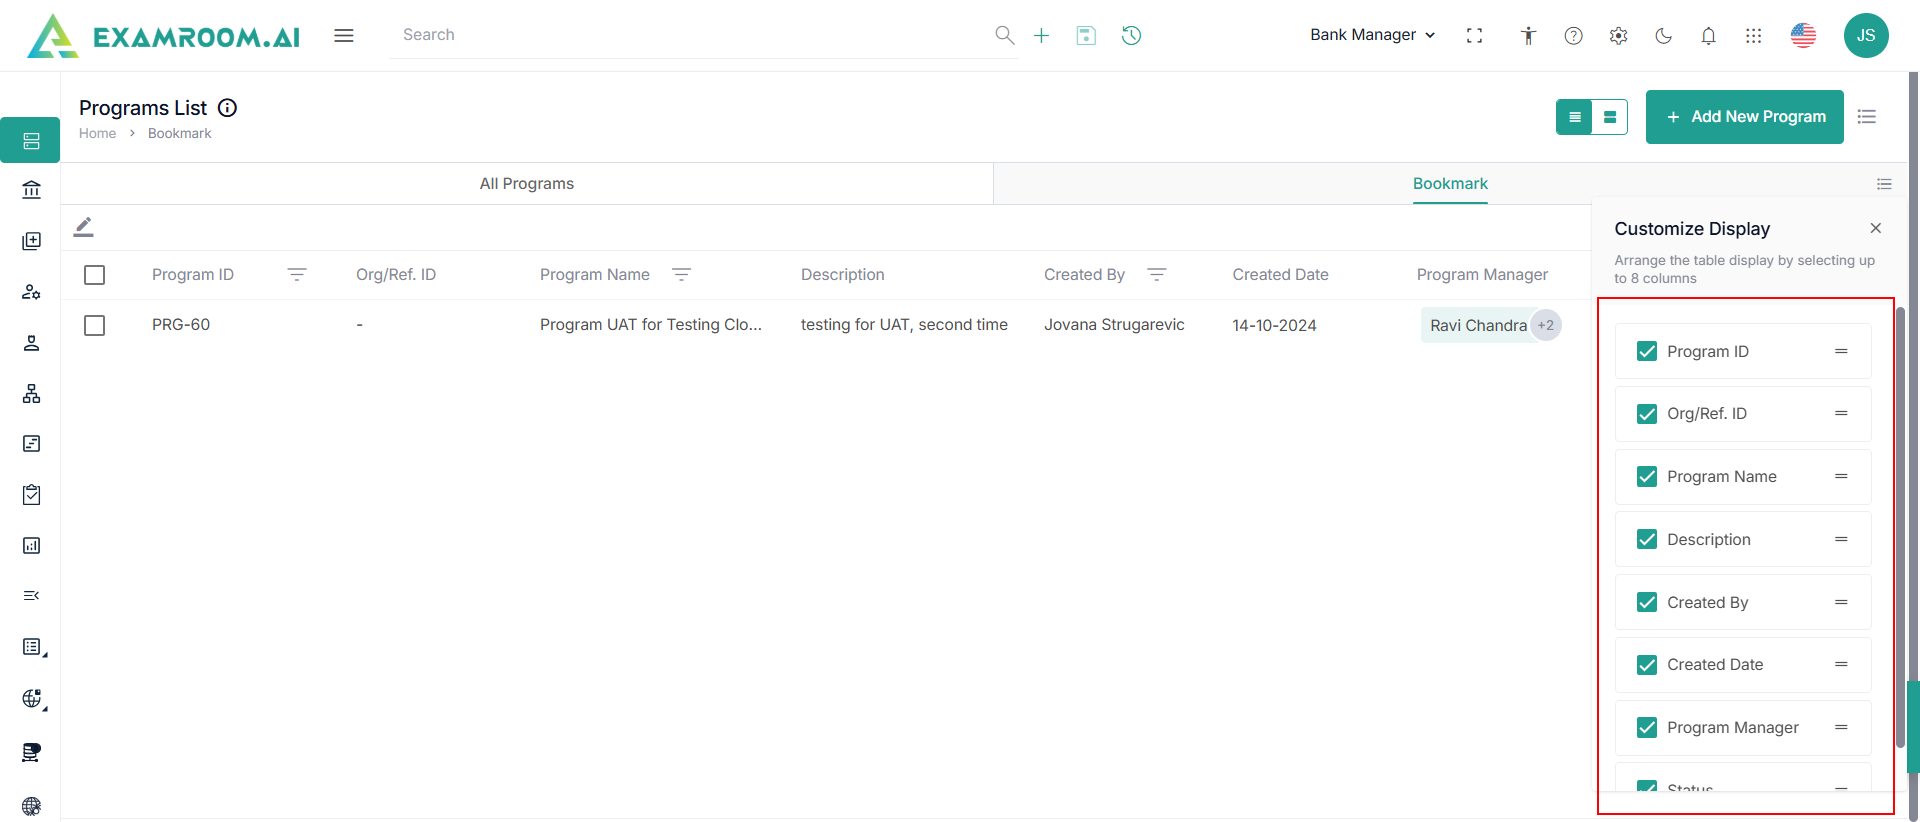The image size is (1920, 822).
Task: Click into the Search input field
Action: click(x=690, y=35)
